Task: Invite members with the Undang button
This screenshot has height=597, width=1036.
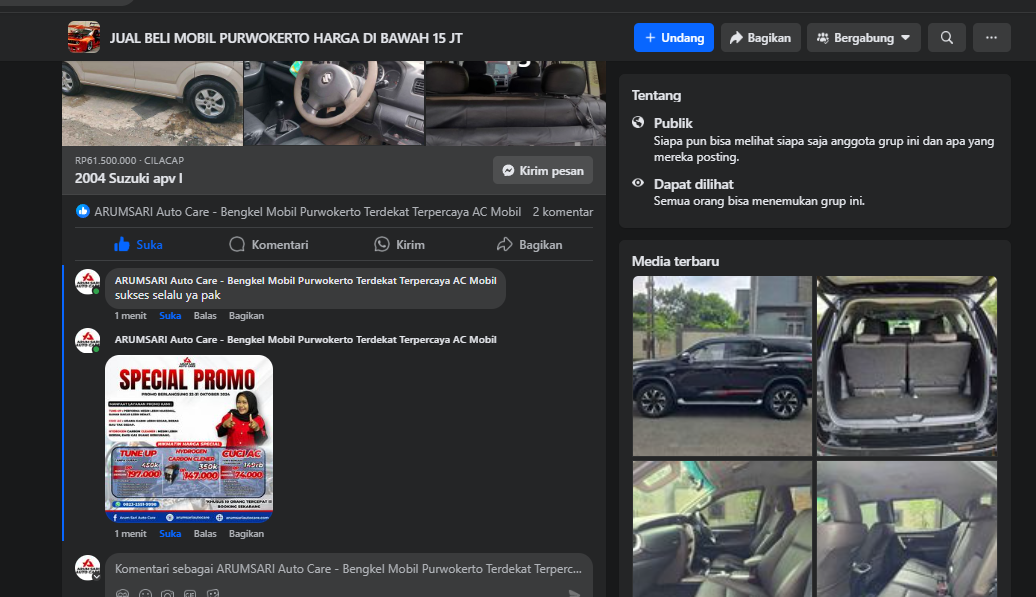Action: [674, 38]
